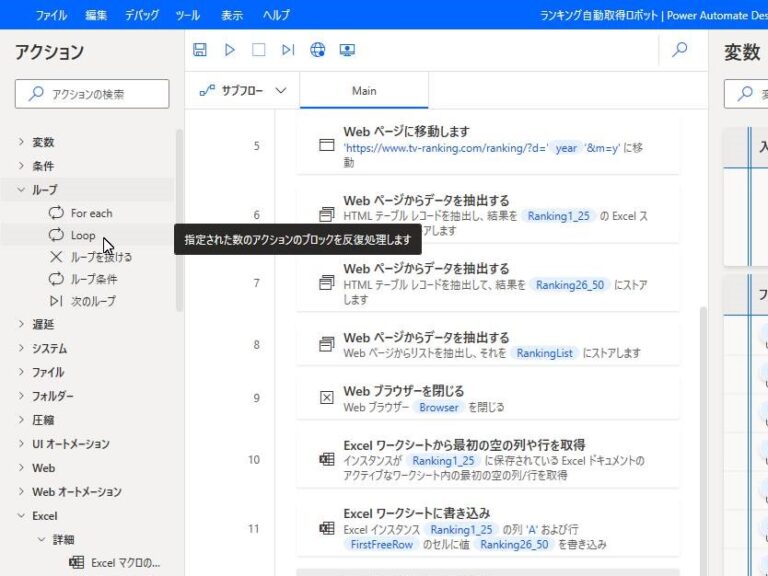Screen dimensions: 768x576
Task: Open the web recorder globe icon
Action: tap(317, 49)
